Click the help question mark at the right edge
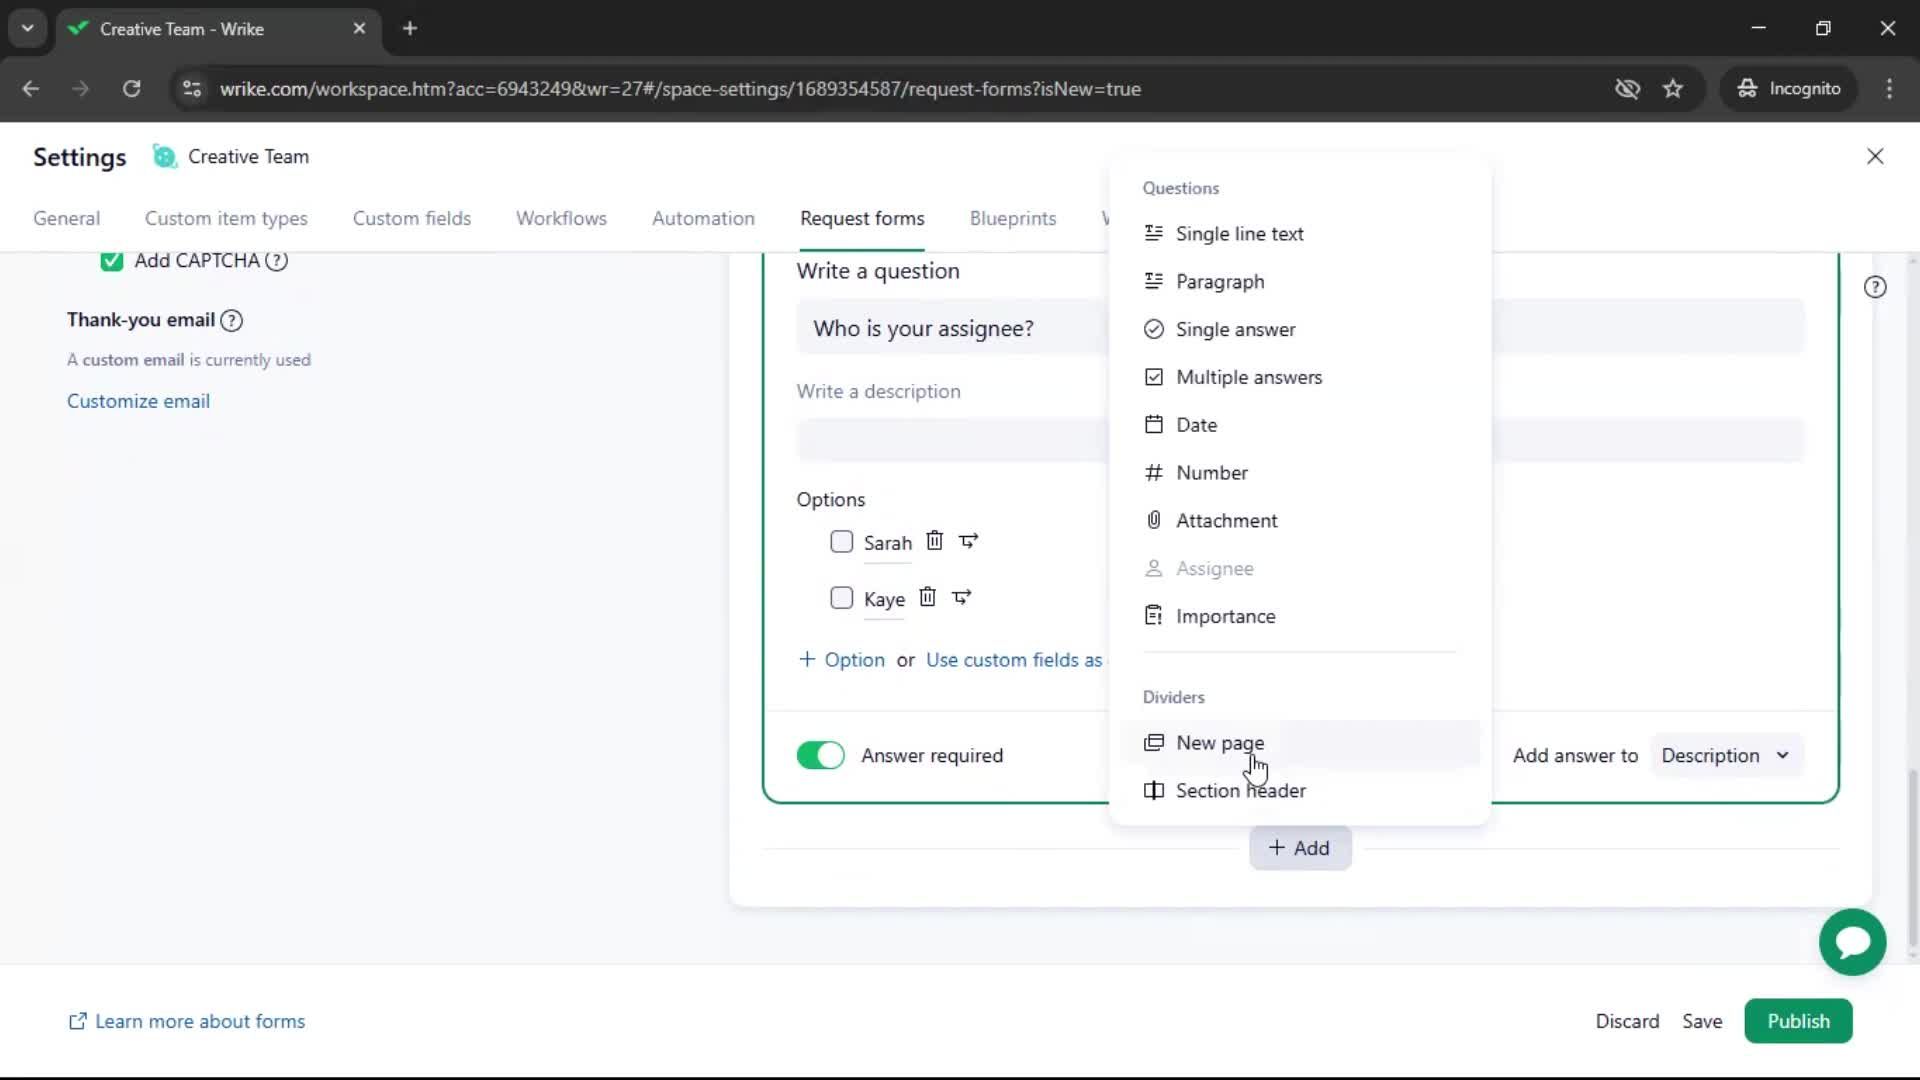Screen dimensions: 1920x1080 [1875, 287]
